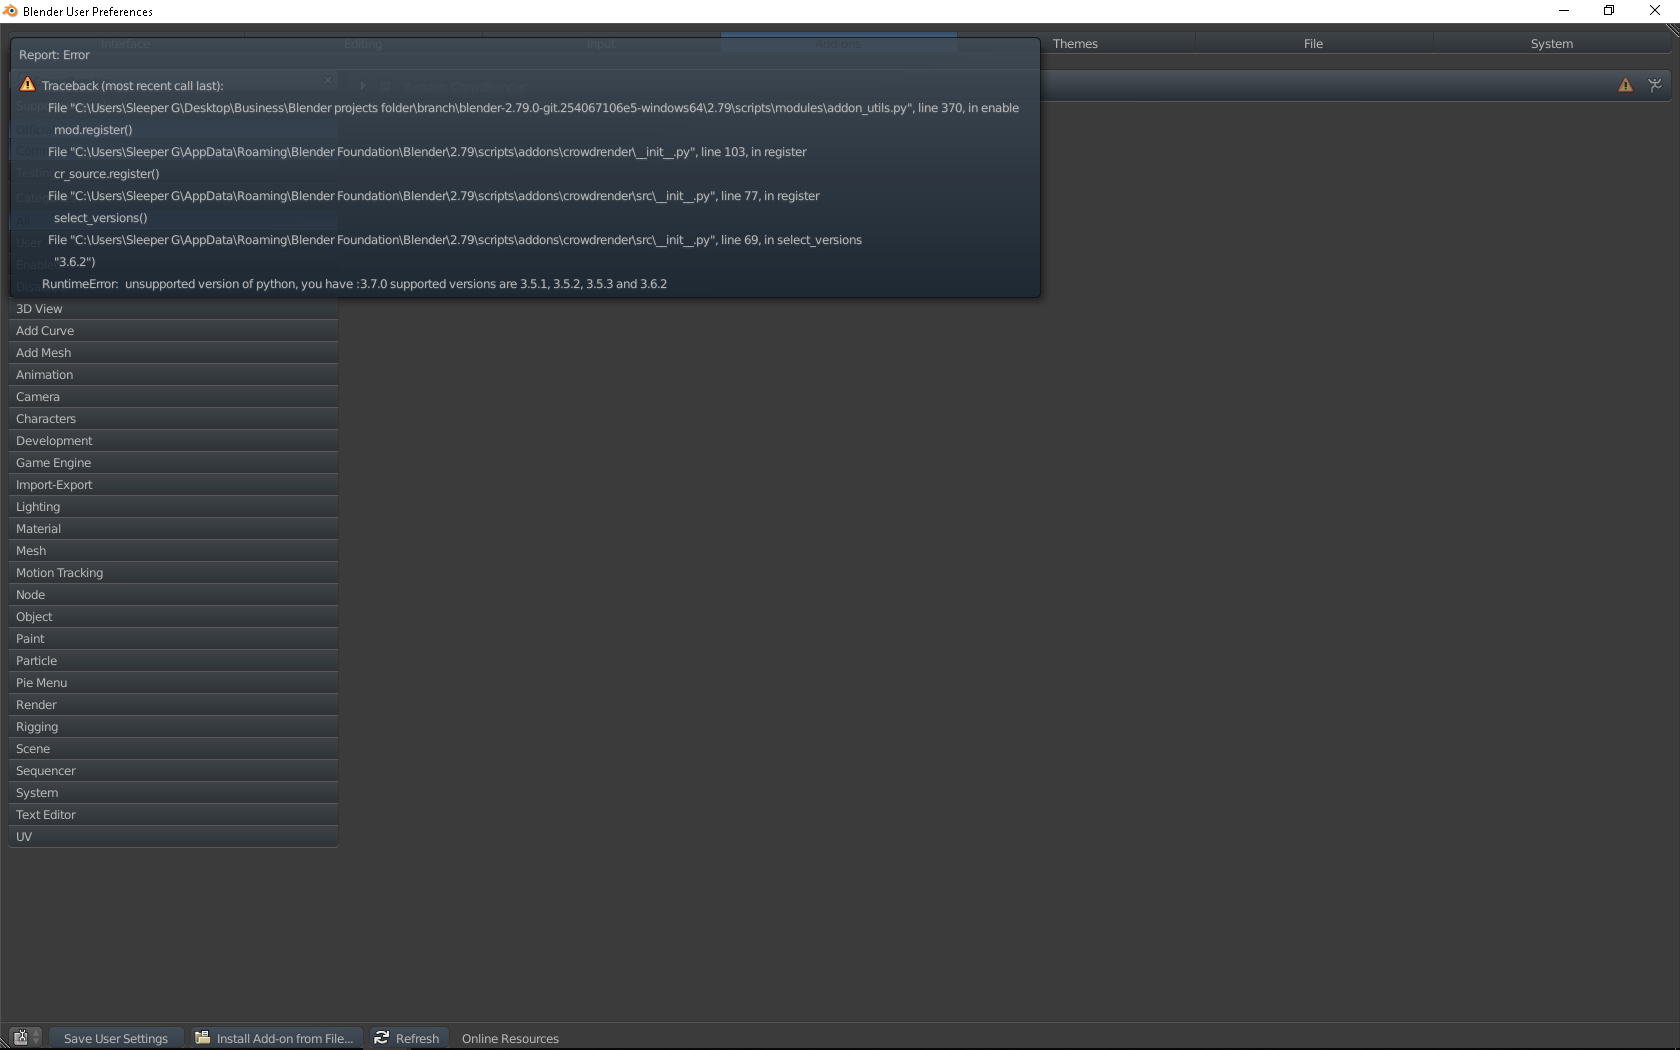Choose the Object addon category
The height and width of the screenshot is (1050, 1680).
[x=174, y=617]
